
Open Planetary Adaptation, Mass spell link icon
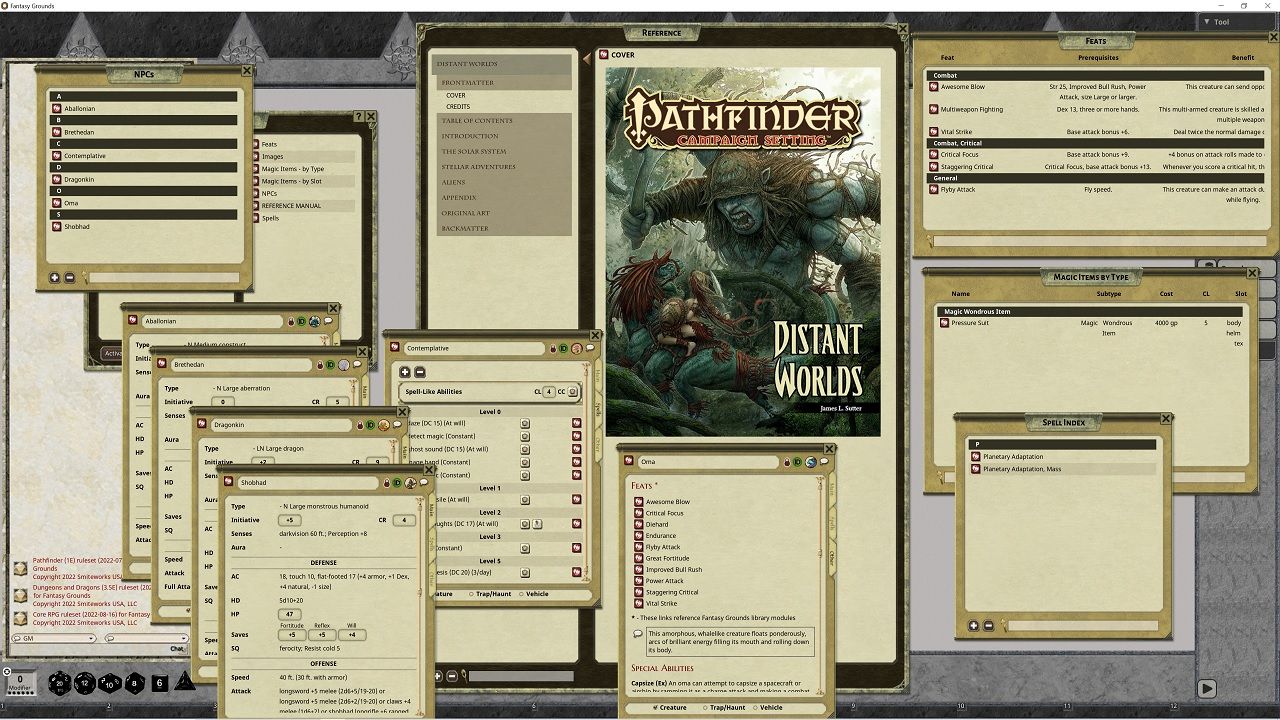point(976,469)
